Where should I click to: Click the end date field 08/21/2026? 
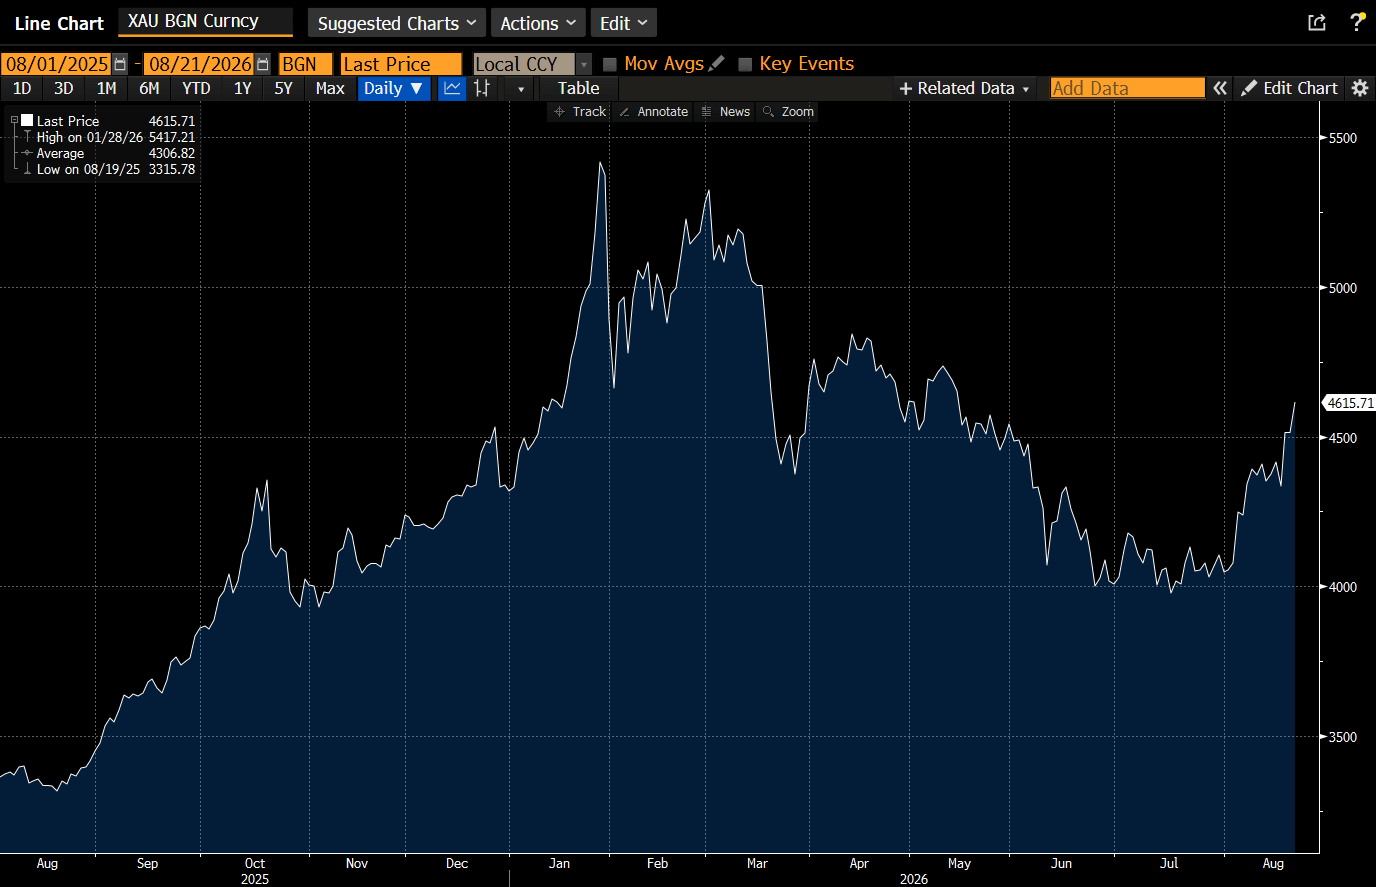pyautogui.click(x=200, y=64)
